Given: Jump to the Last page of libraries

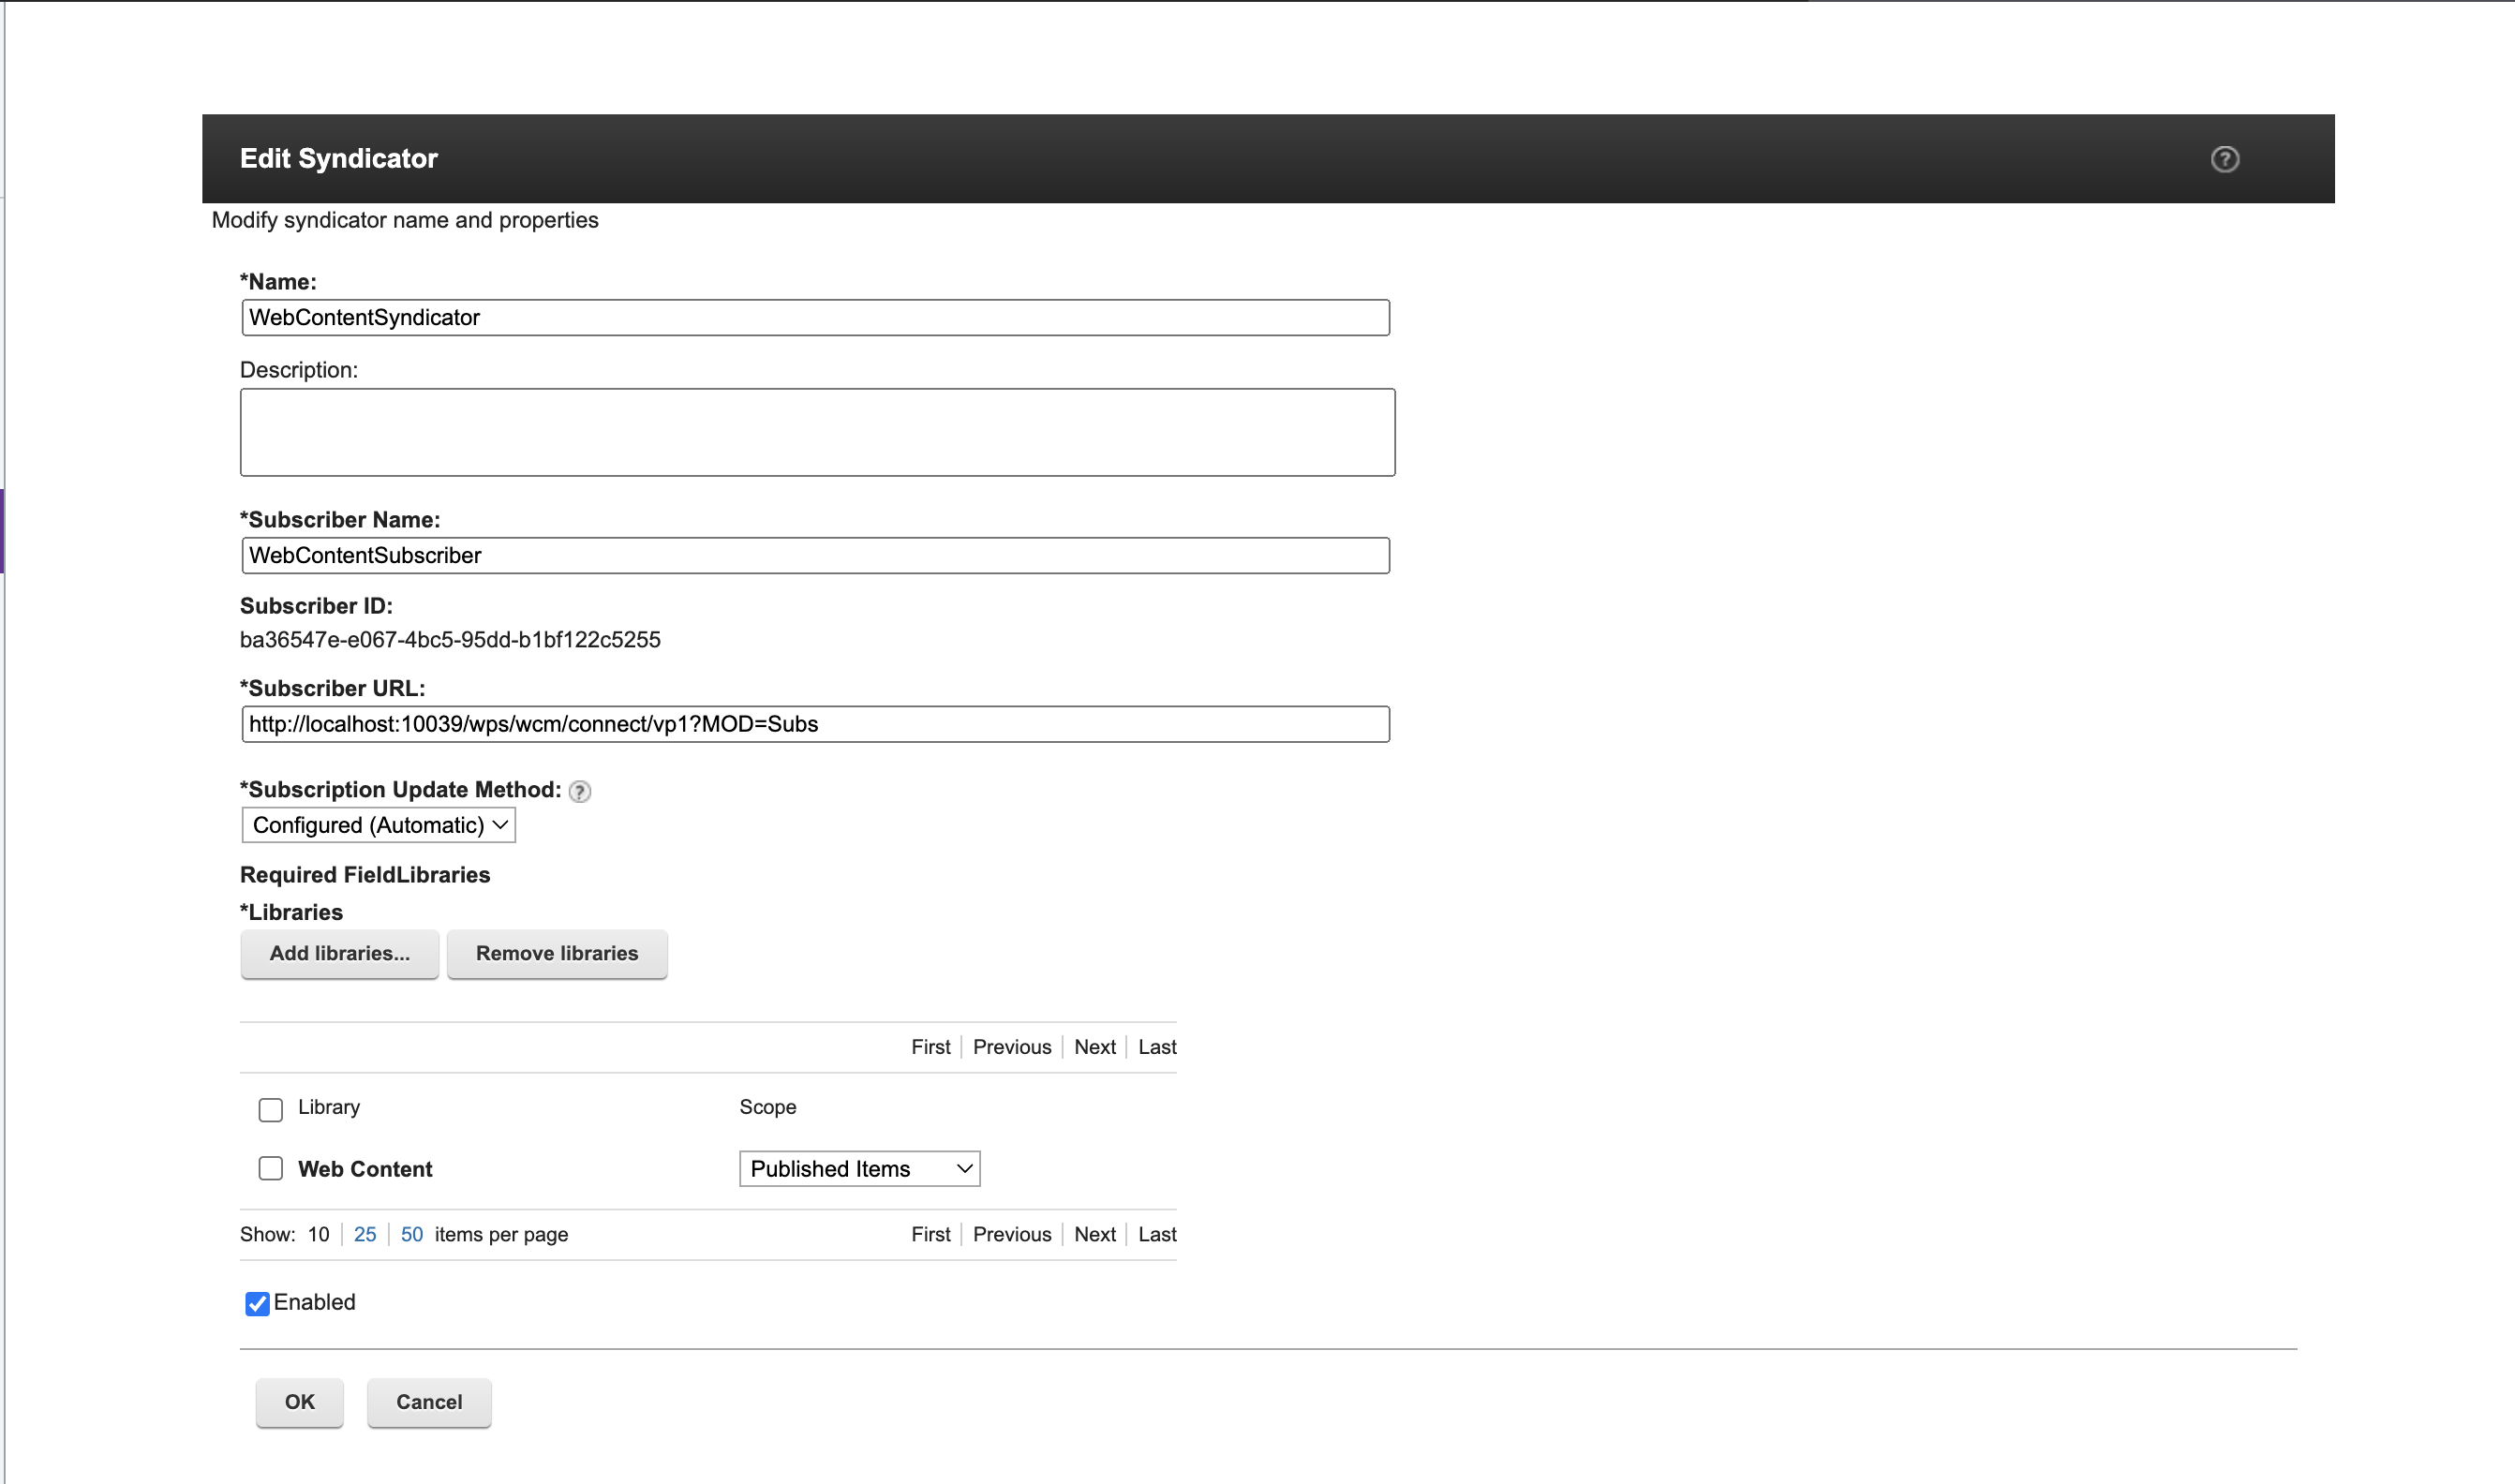Looking at the screenshot, I should click(x=1156, y=1046).
